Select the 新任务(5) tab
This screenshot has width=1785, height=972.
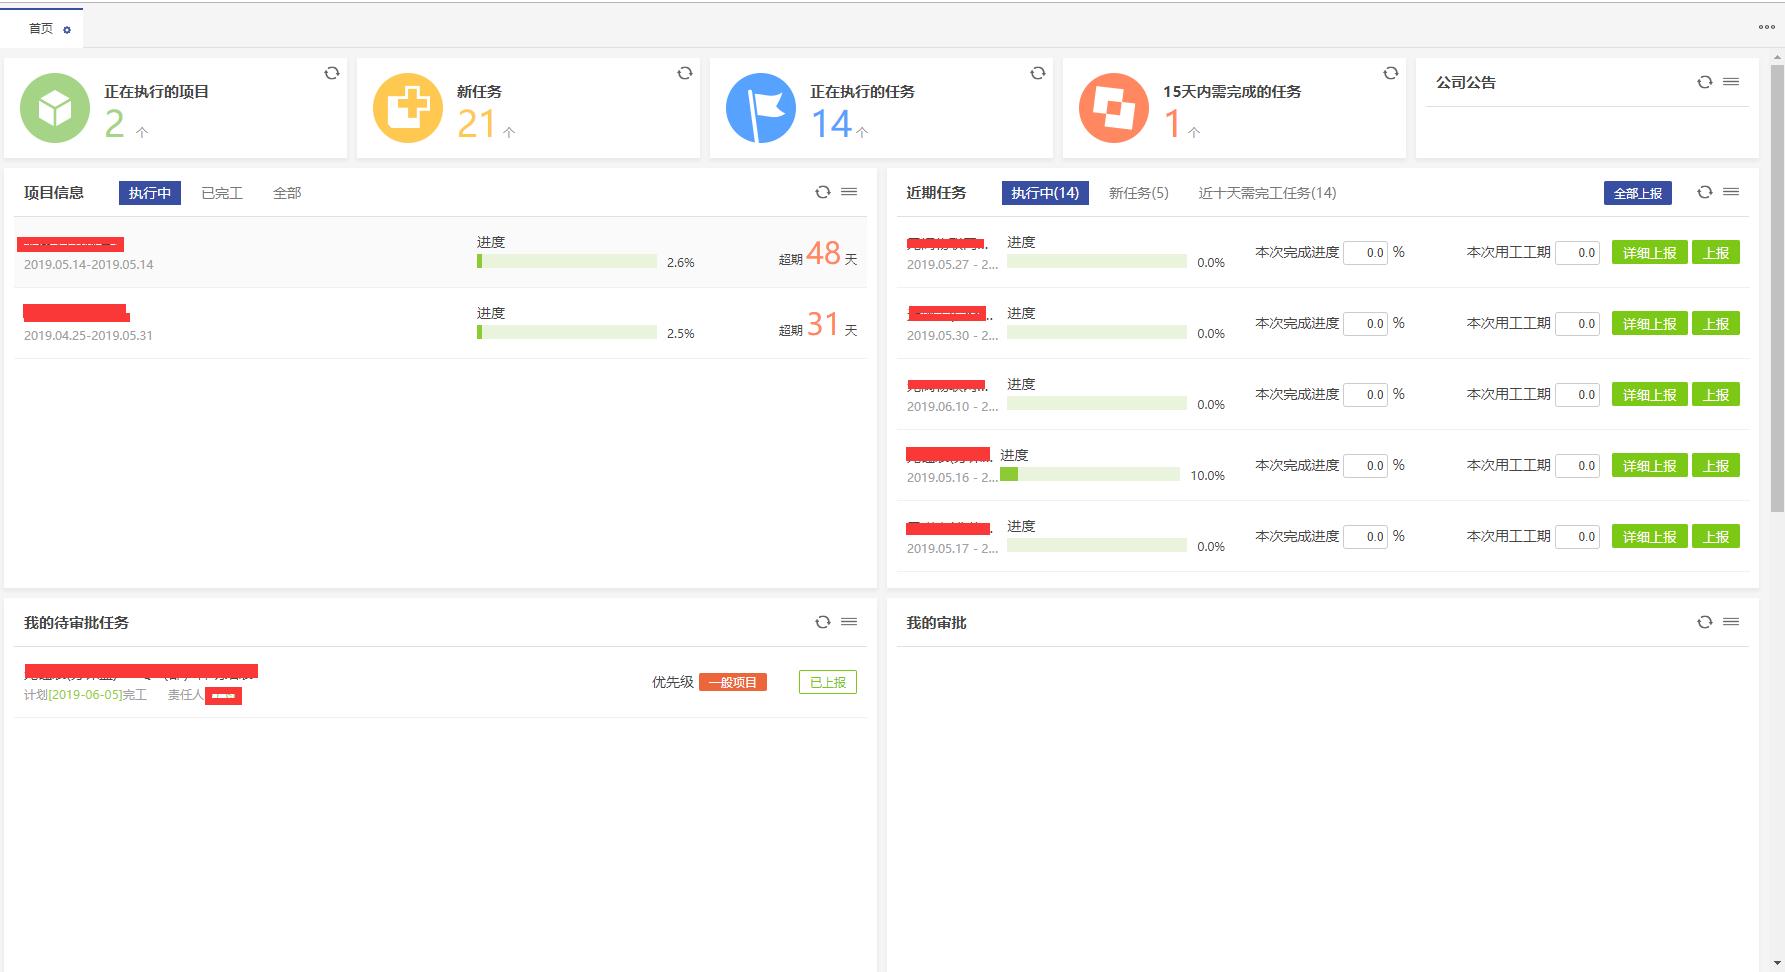click(x=1138, y=193)
